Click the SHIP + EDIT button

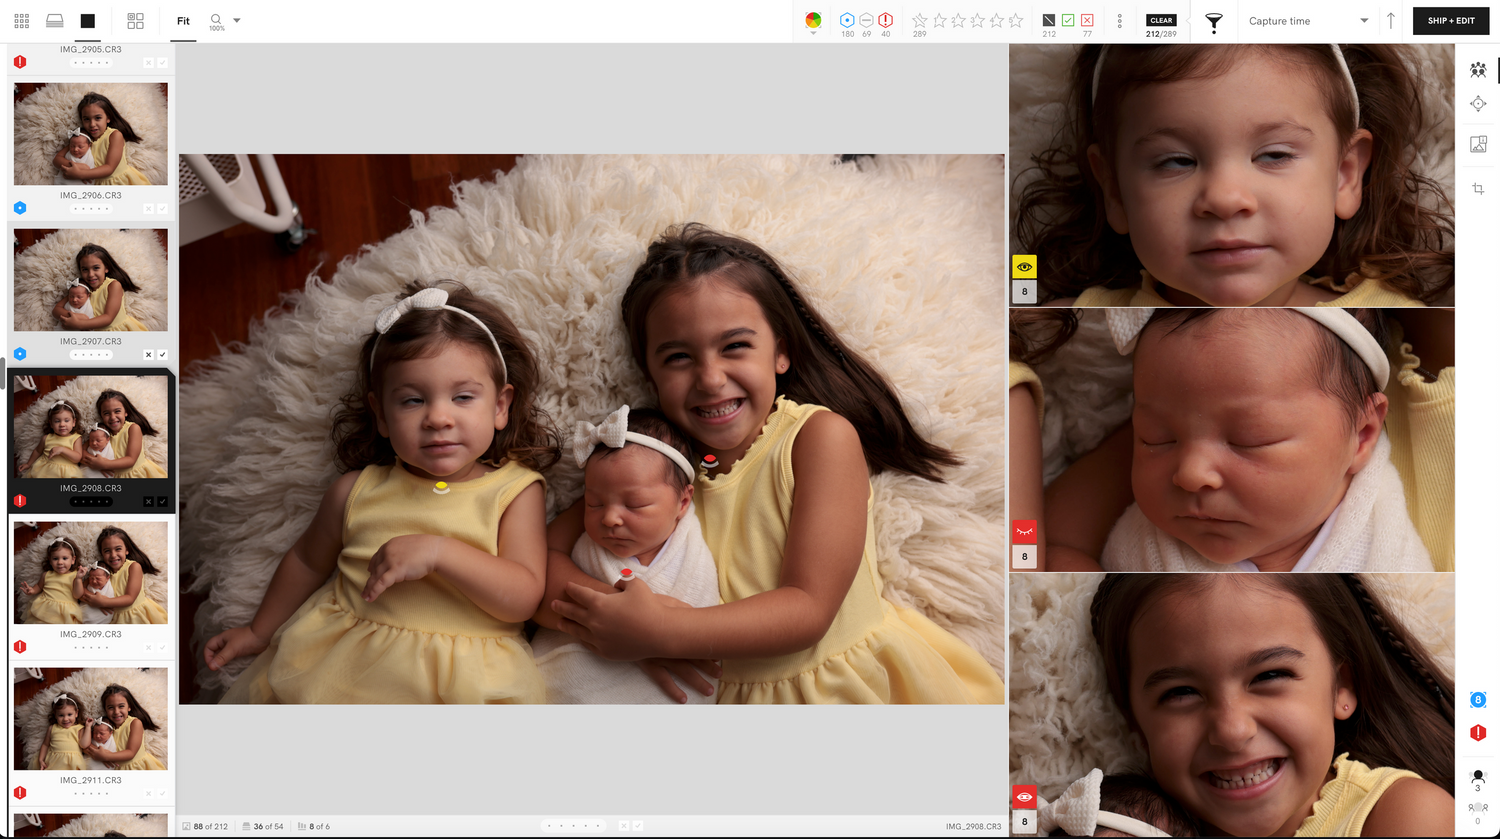point(1451,21)
